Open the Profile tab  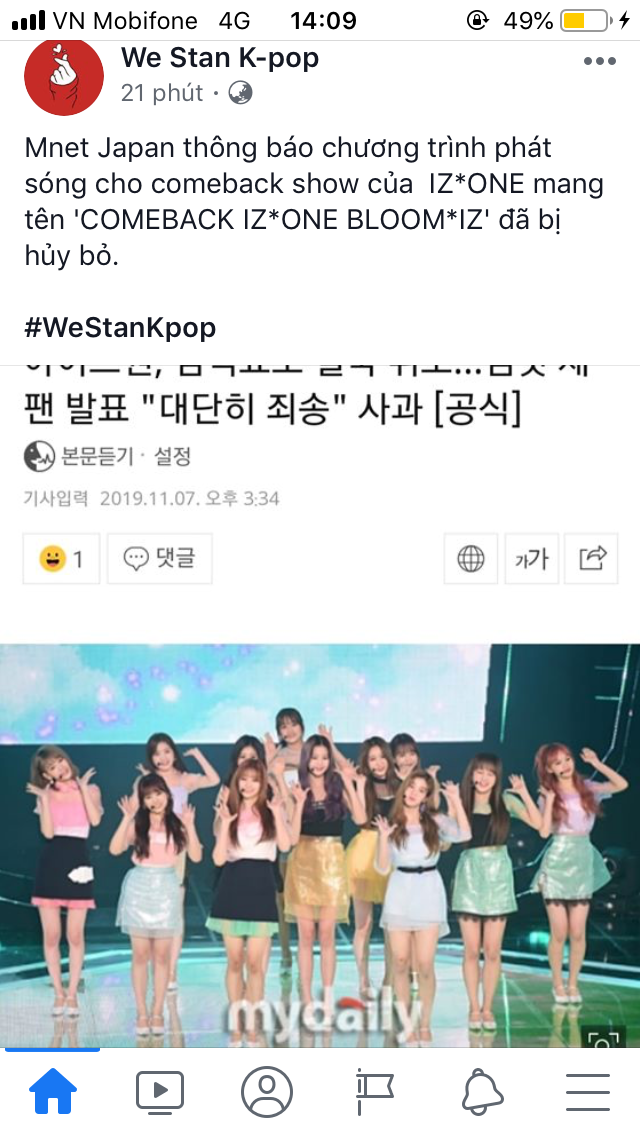[x=267, y=1092]
